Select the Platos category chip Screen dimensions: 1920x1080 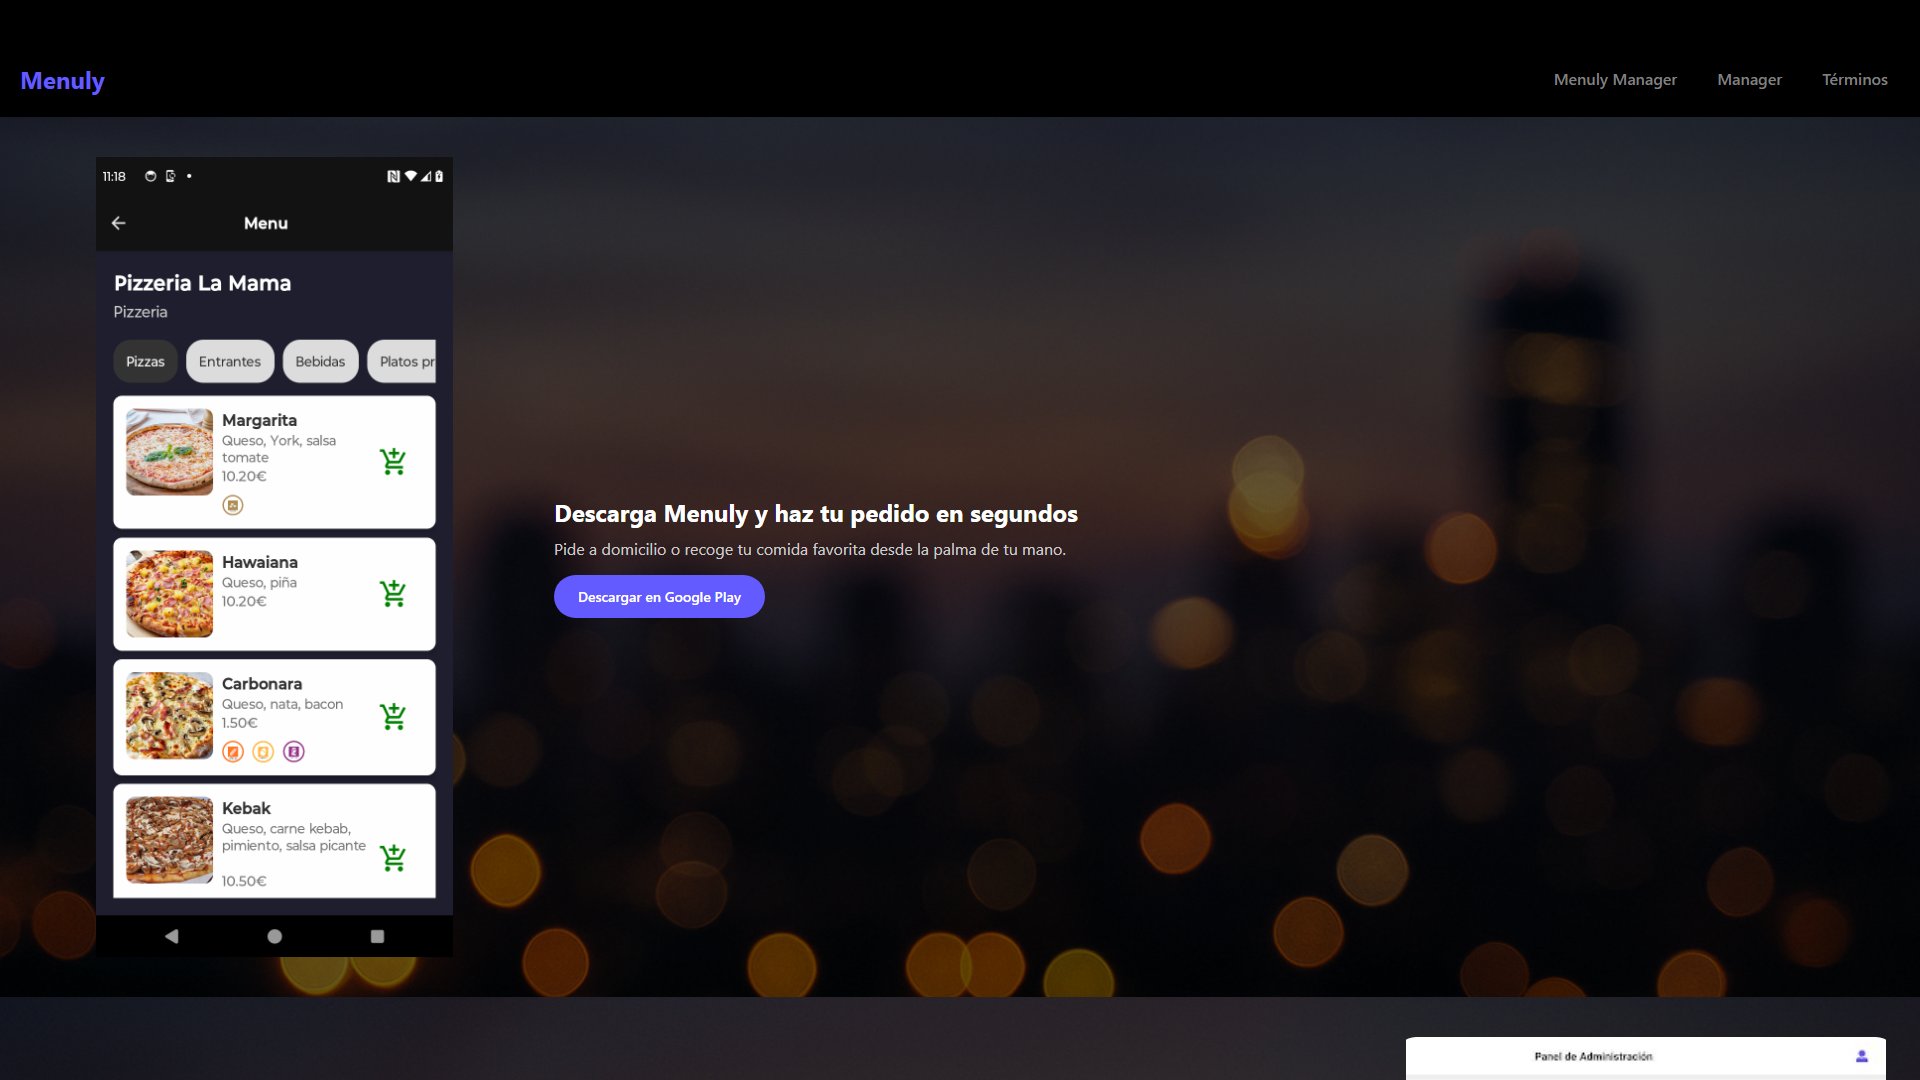tap(402, 361)
